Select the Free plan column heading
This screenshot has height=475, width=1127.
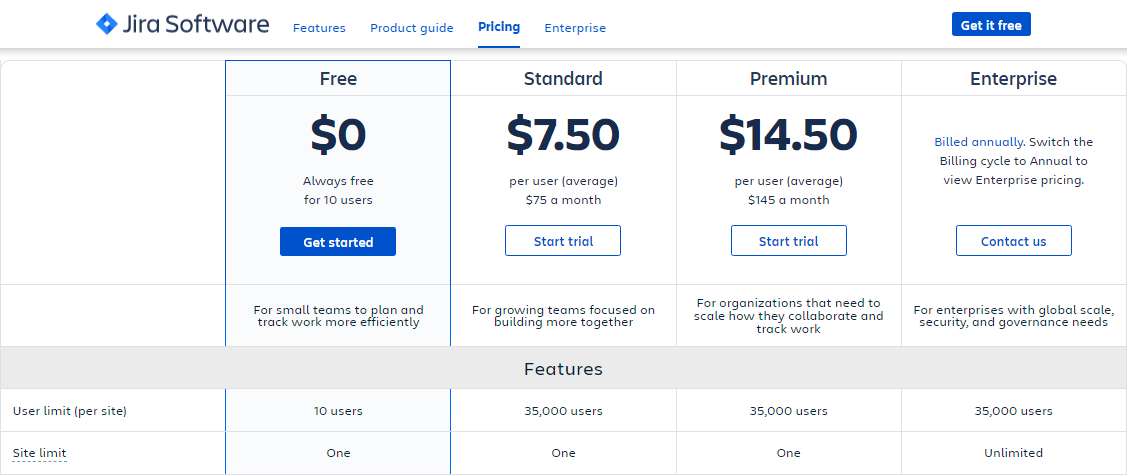pos(338,79)
